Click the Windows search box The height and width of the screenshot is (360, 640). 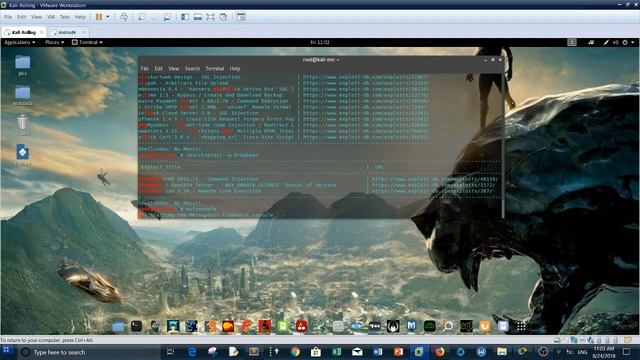coord(88,352)
